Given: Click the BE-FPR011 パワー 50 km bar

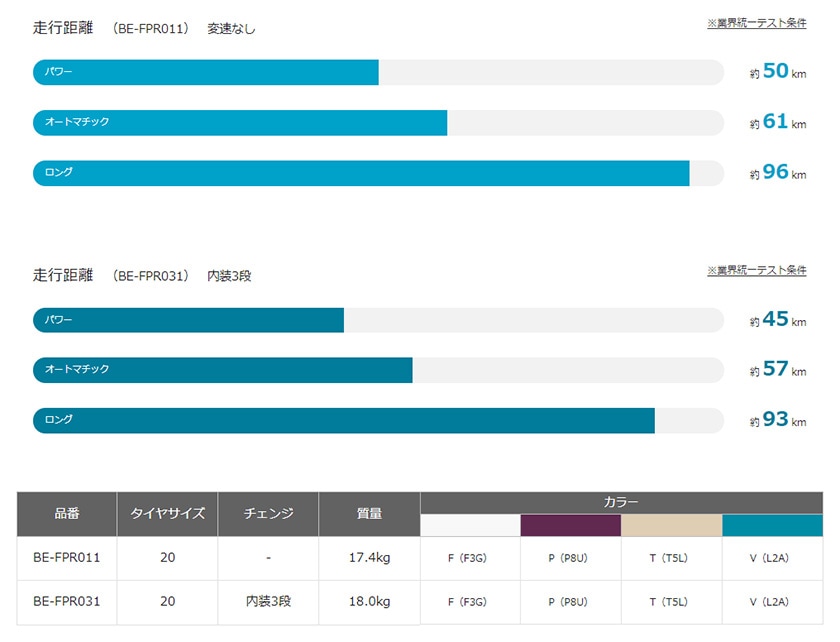Looking at the screenshot, I should point(378,72).
